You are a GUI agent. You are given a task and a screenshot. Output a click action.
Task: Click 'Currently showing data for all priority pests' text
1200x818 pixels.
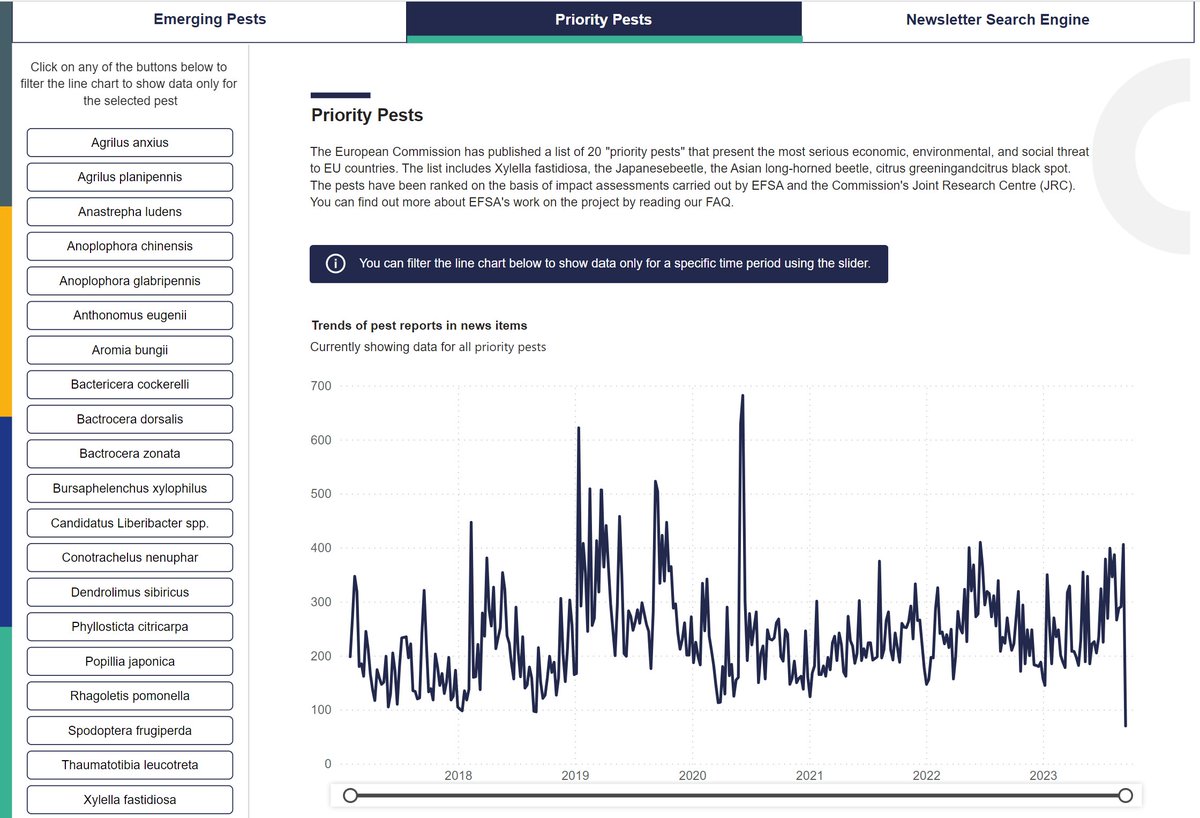428,347
